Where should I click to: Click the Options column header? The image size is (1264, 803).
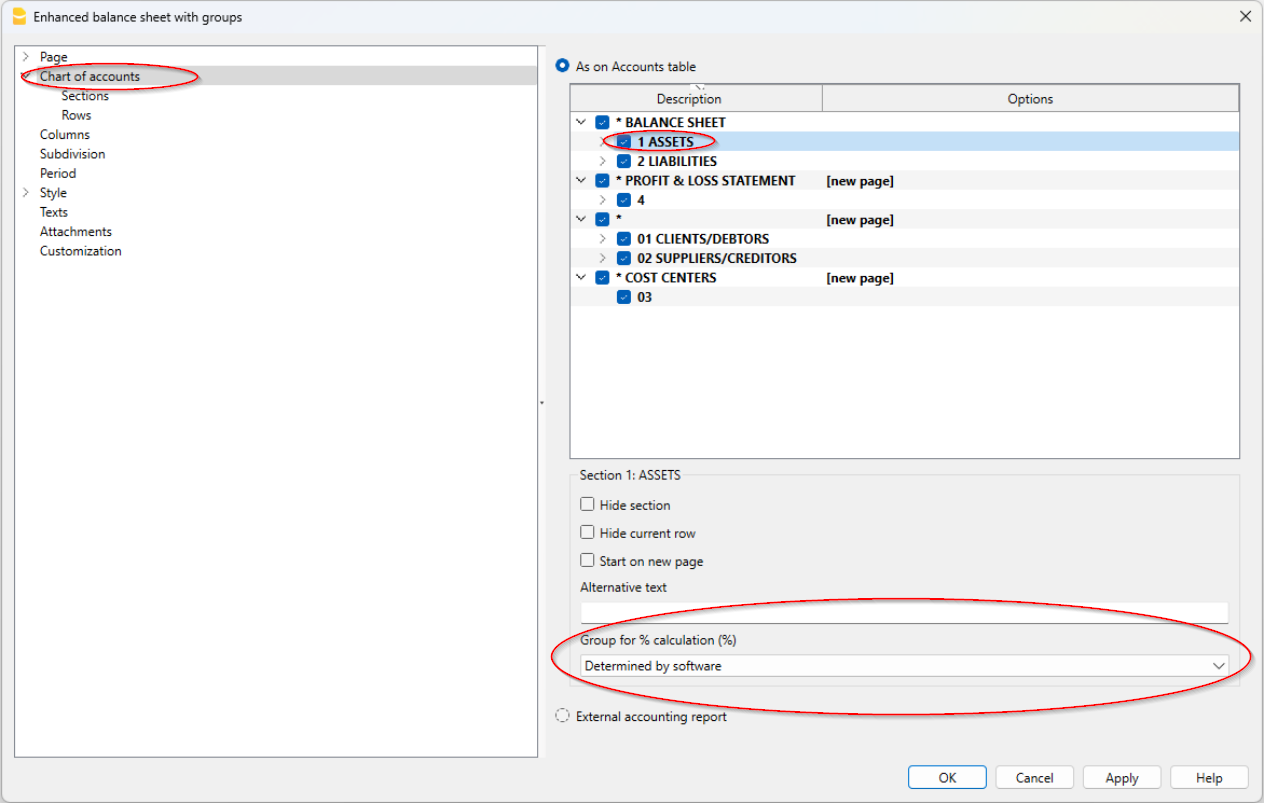[x=1030, y=99]
